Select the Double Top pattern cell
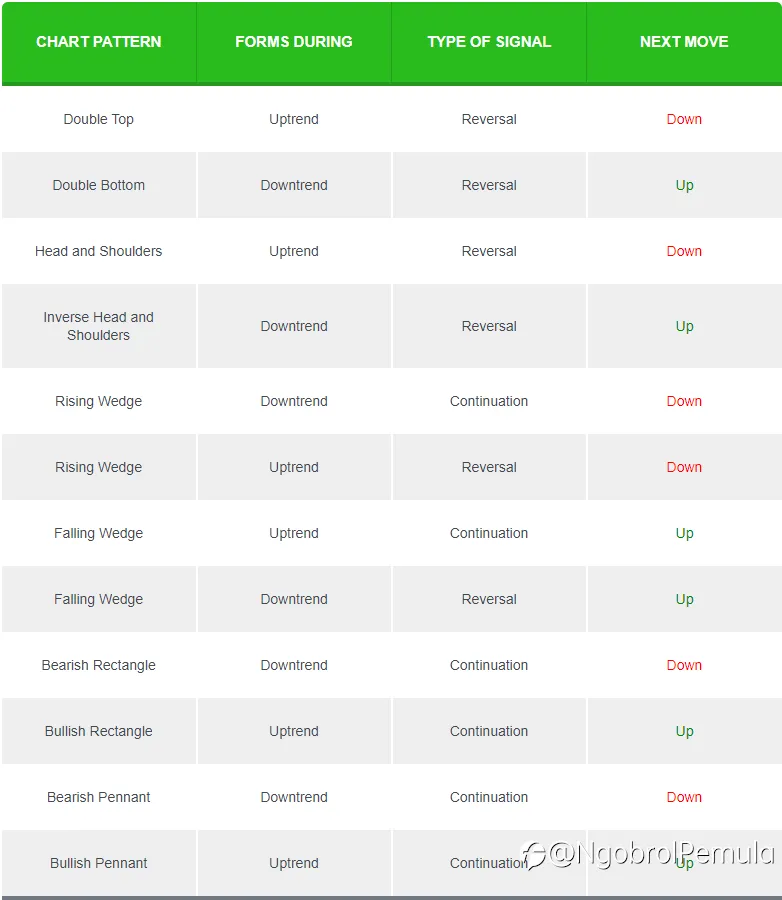Image resolution: width=782 pixels, height=900 pixels. [99, 119]
